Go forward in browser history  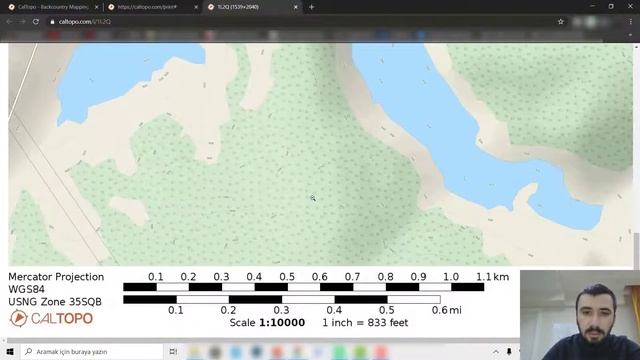[x=22, y=22]
